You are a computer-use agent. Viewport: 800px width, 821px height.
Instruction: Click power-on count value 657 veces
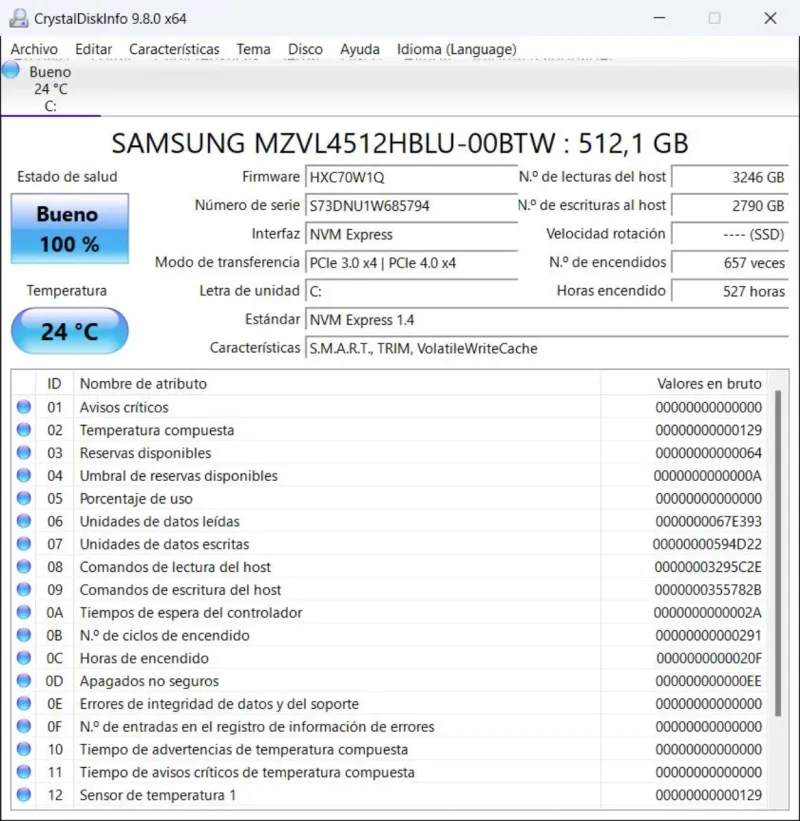730,263
